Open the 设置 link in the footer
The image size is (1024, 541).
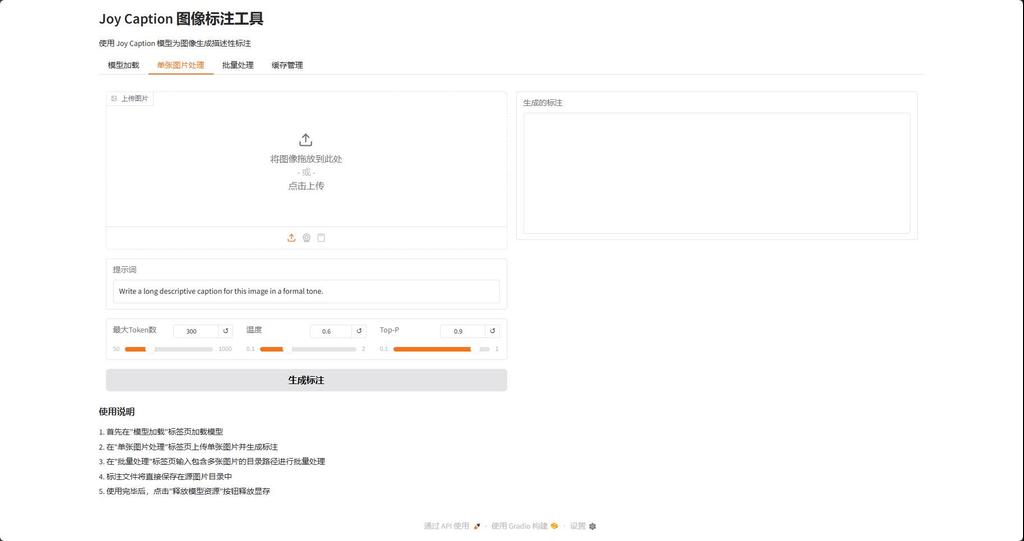click(x=583, y=526)
